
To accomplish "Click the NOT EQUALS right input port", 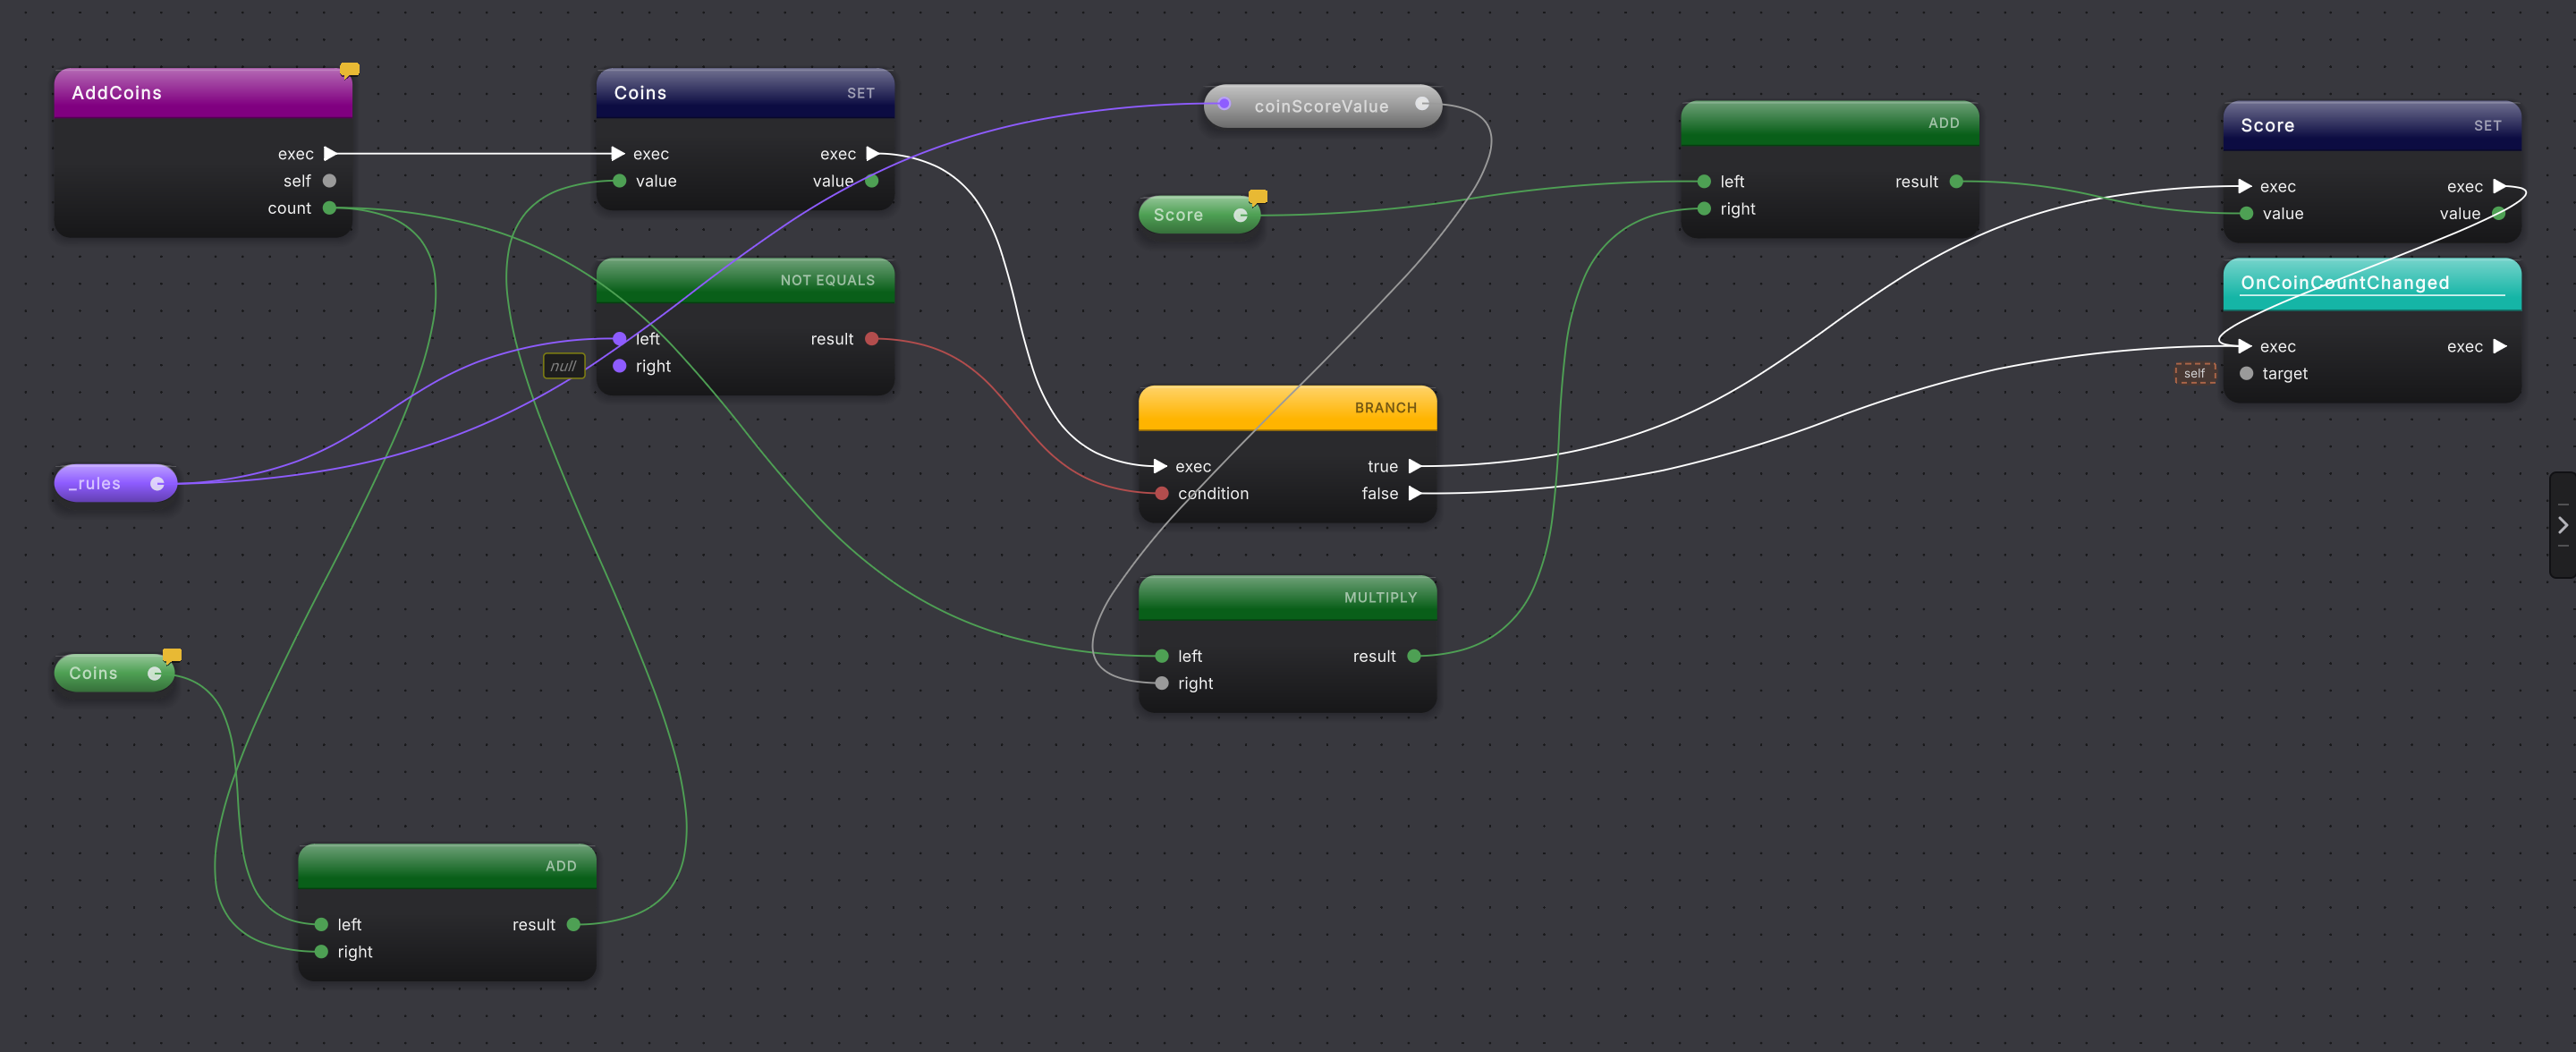I will point(619,366).
